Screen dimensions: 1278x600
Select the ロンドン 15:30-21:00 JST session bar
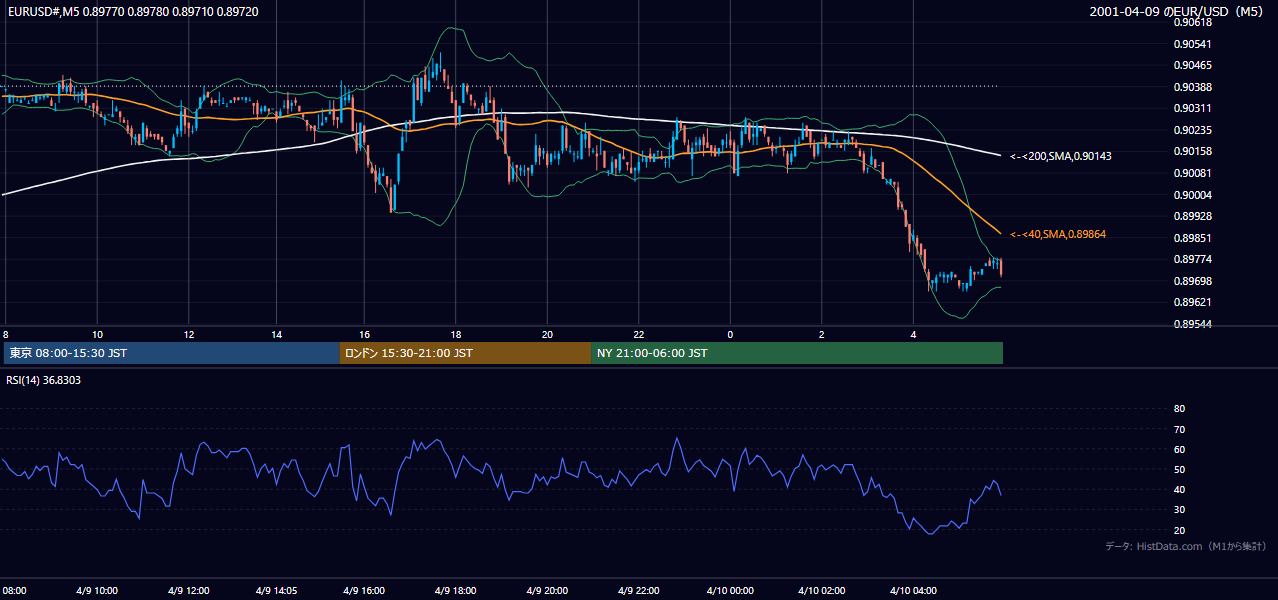tap(465, 353)
